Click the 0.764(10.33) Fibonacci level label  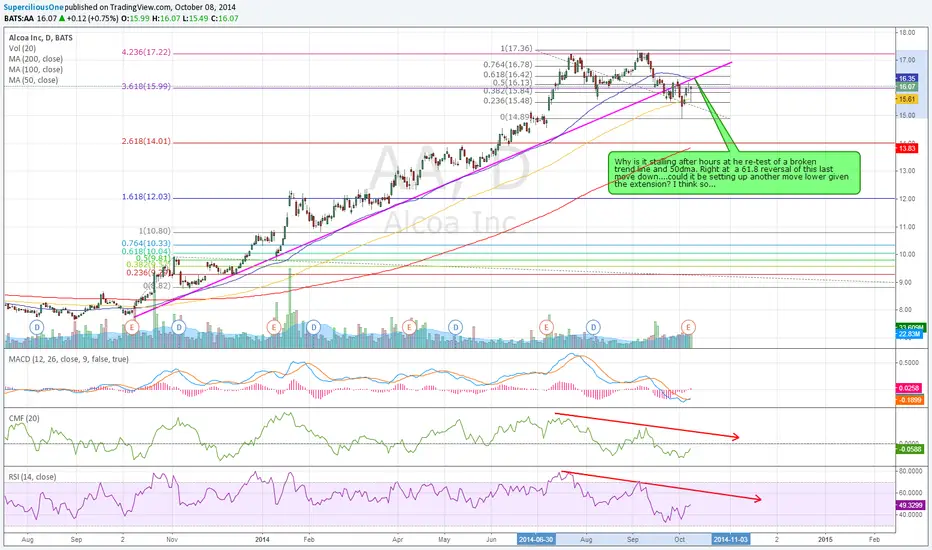(146, 243)
